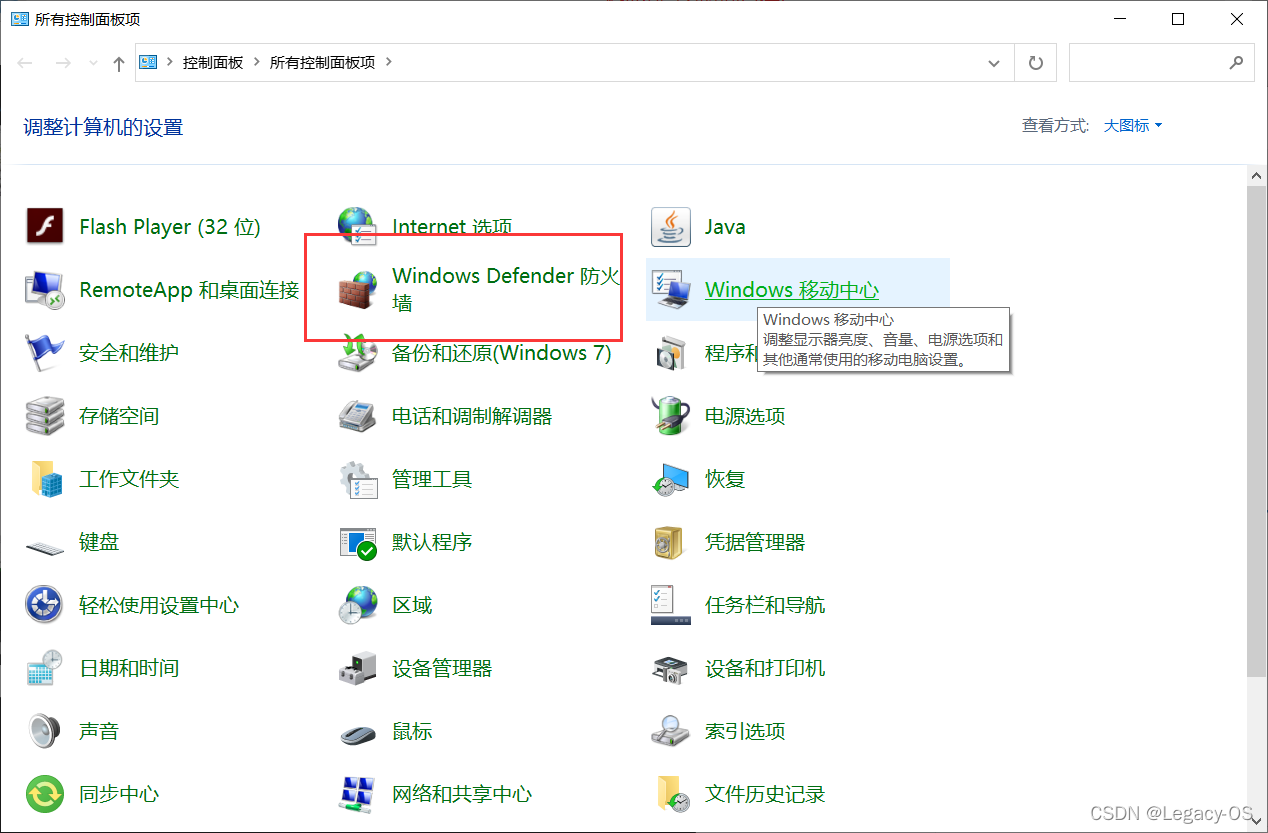The width and height of the screenshot is (1268, 833).
Task: Click the search magnifier icon
Action: (x=1236, y=63)
